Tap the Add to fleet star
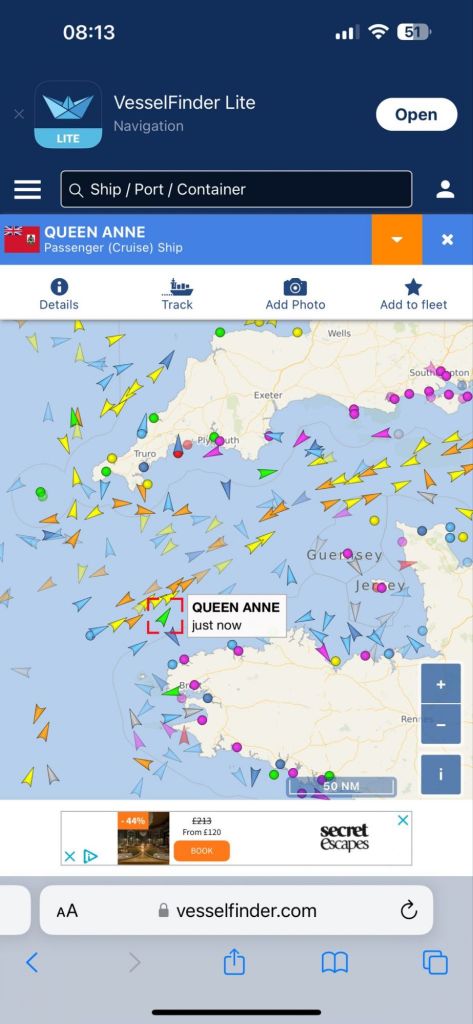473x1024 pixels. pyautogui.click(x=414, y=287)
